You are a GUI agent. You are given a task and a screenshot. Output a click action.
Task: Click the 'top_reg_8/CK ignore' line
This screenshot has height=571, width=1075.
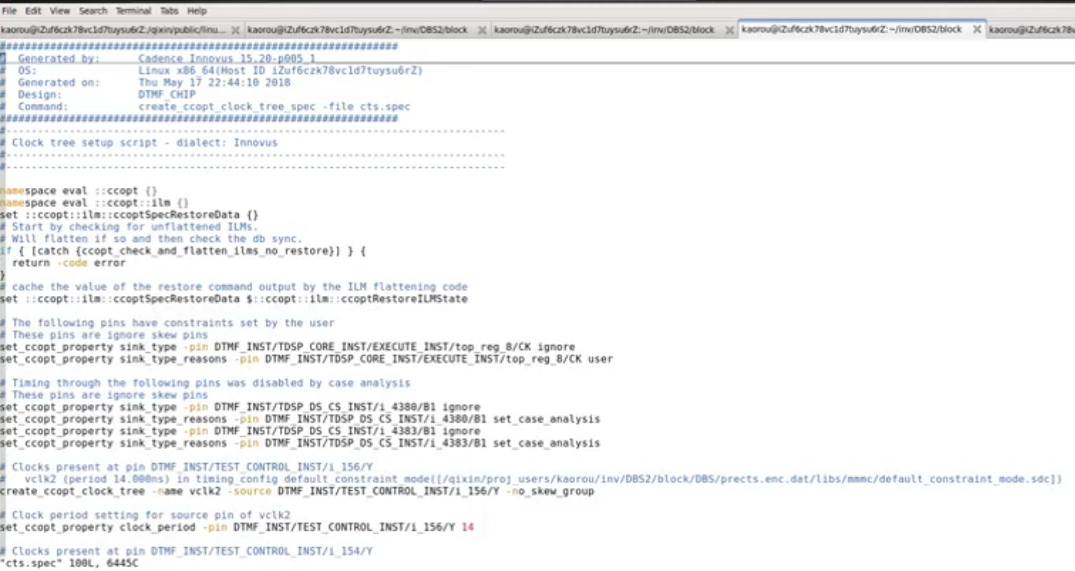pyautogui.click(x=288, y=347)
